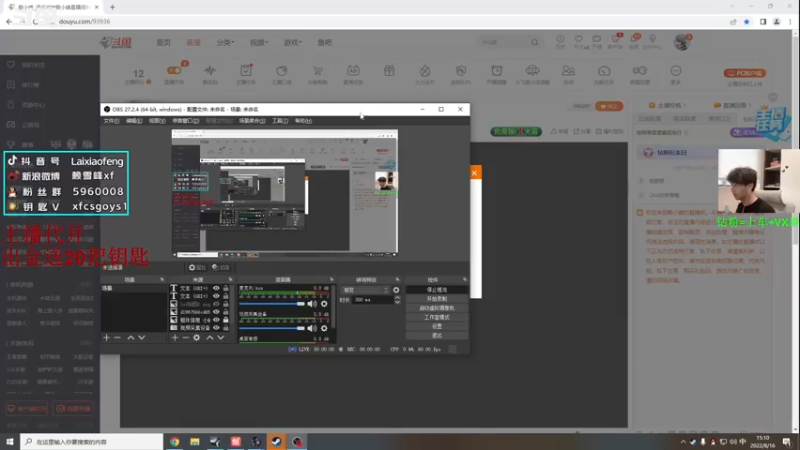Remove the selected source with minus icon
This screenshot has height=450, width=800.
(186, 338)
